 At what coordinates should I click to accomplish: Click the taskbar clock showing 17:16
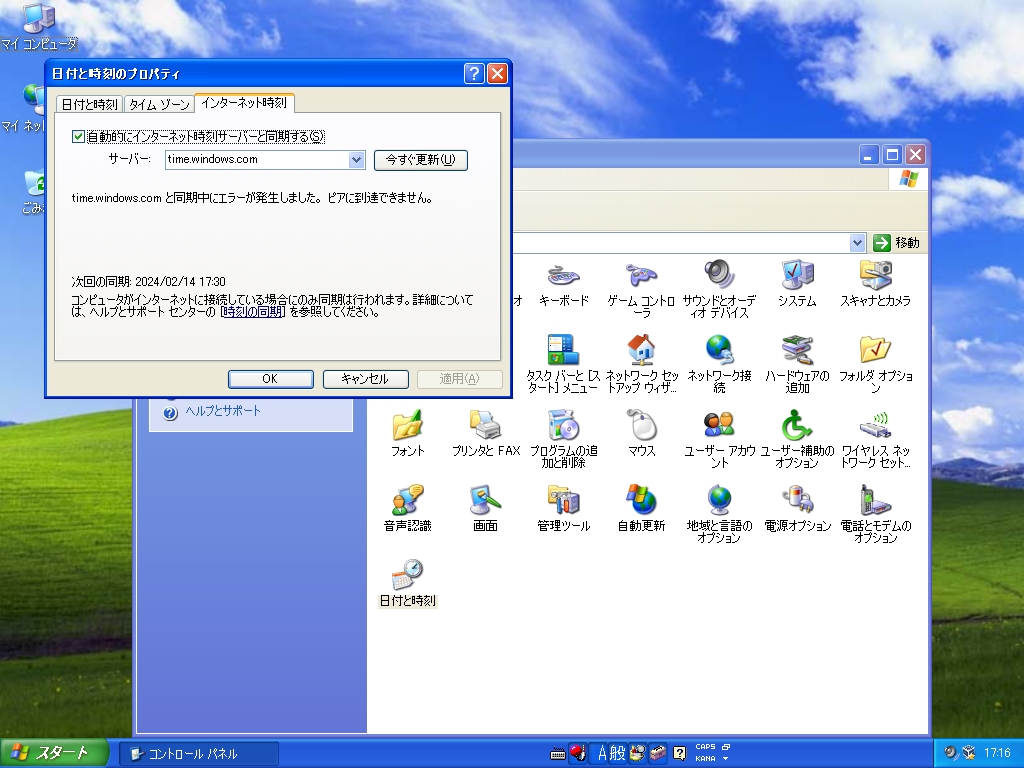(x=997, y=753)
